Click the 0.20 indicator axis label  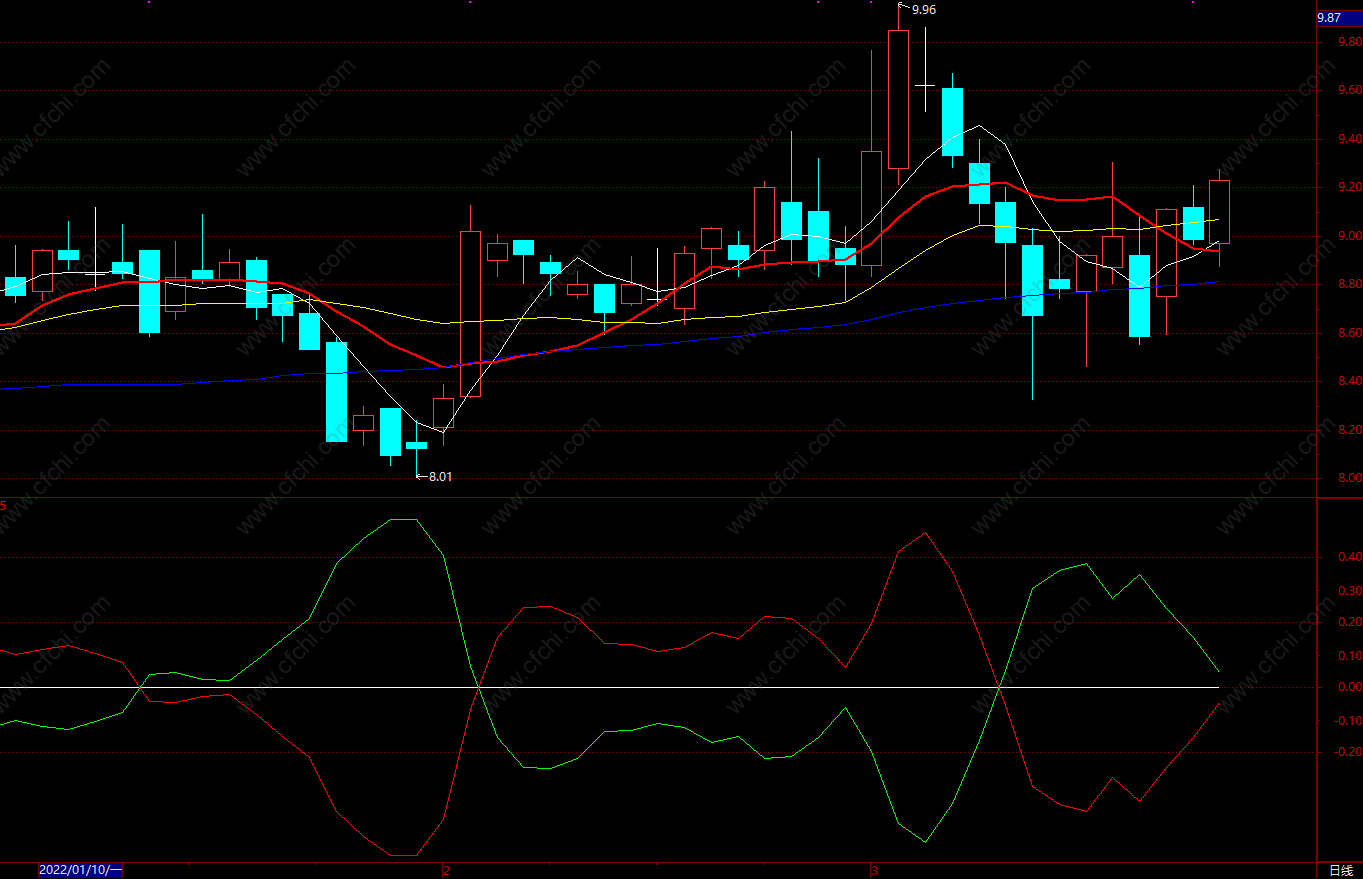(x=1349, y=623)
